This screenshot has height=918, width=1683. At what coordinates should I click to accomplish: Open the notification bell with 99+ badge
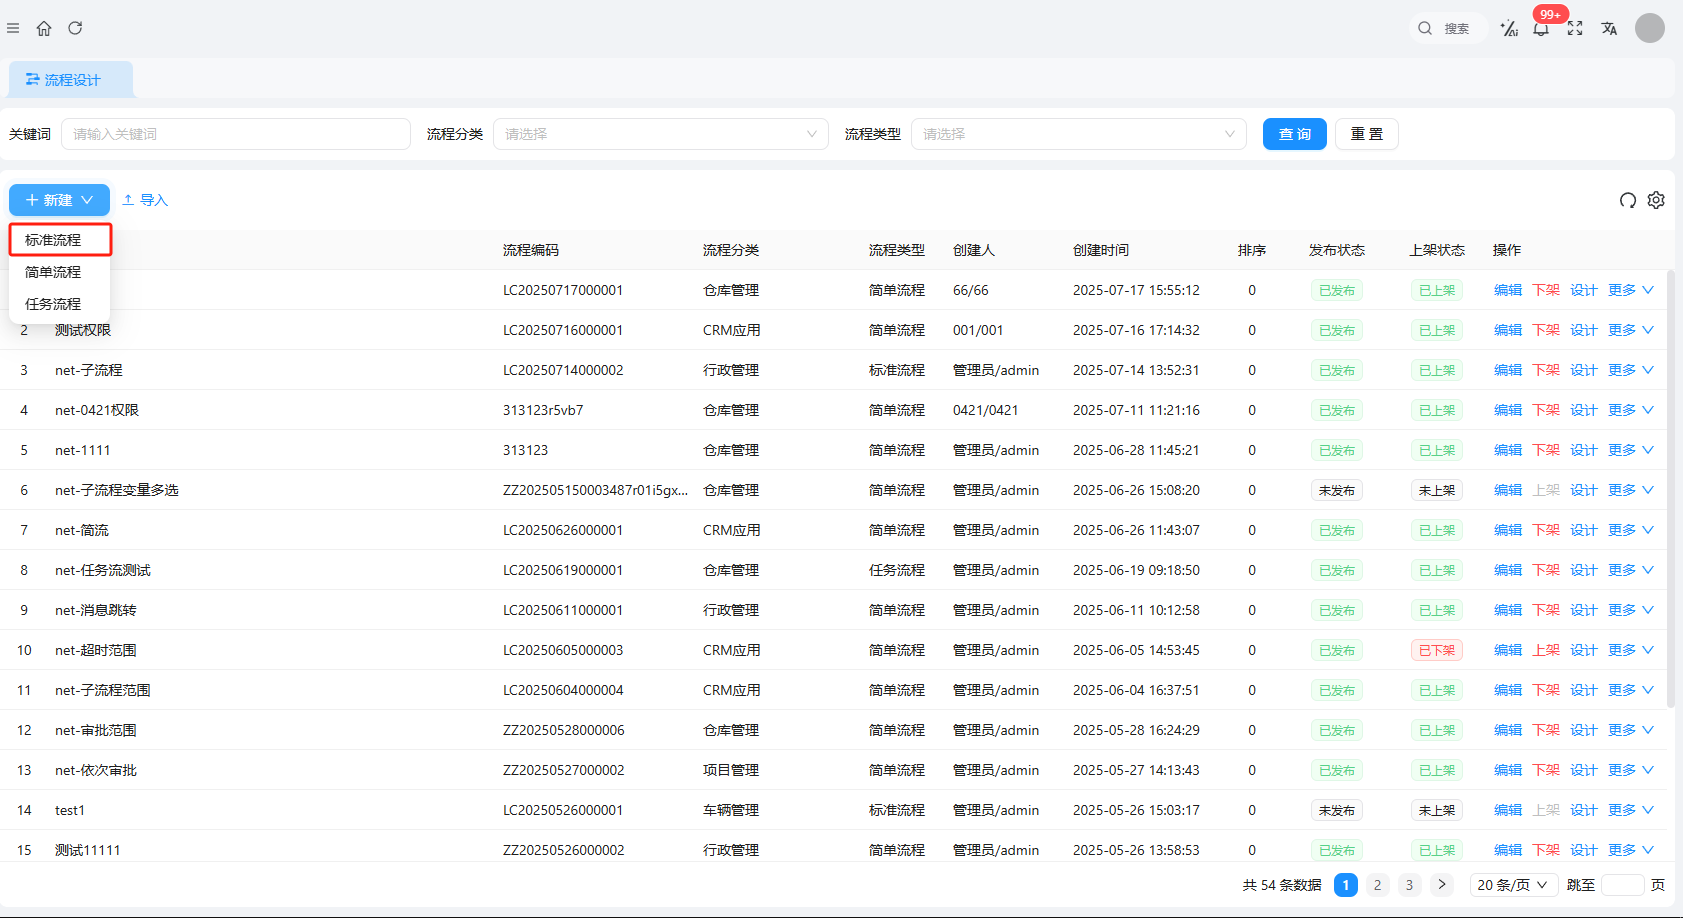(1541, 28)
